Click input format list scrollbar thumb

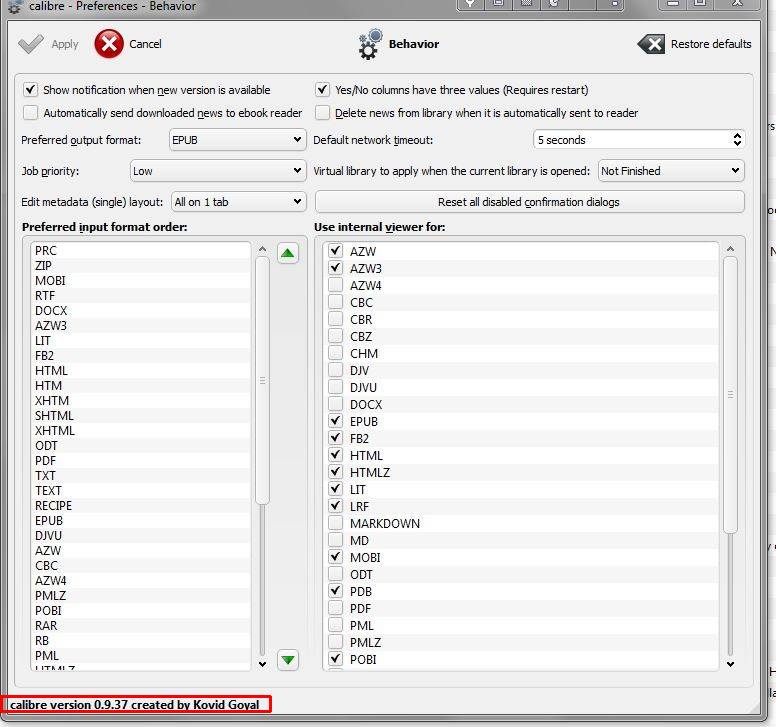(x=262, y=381)
